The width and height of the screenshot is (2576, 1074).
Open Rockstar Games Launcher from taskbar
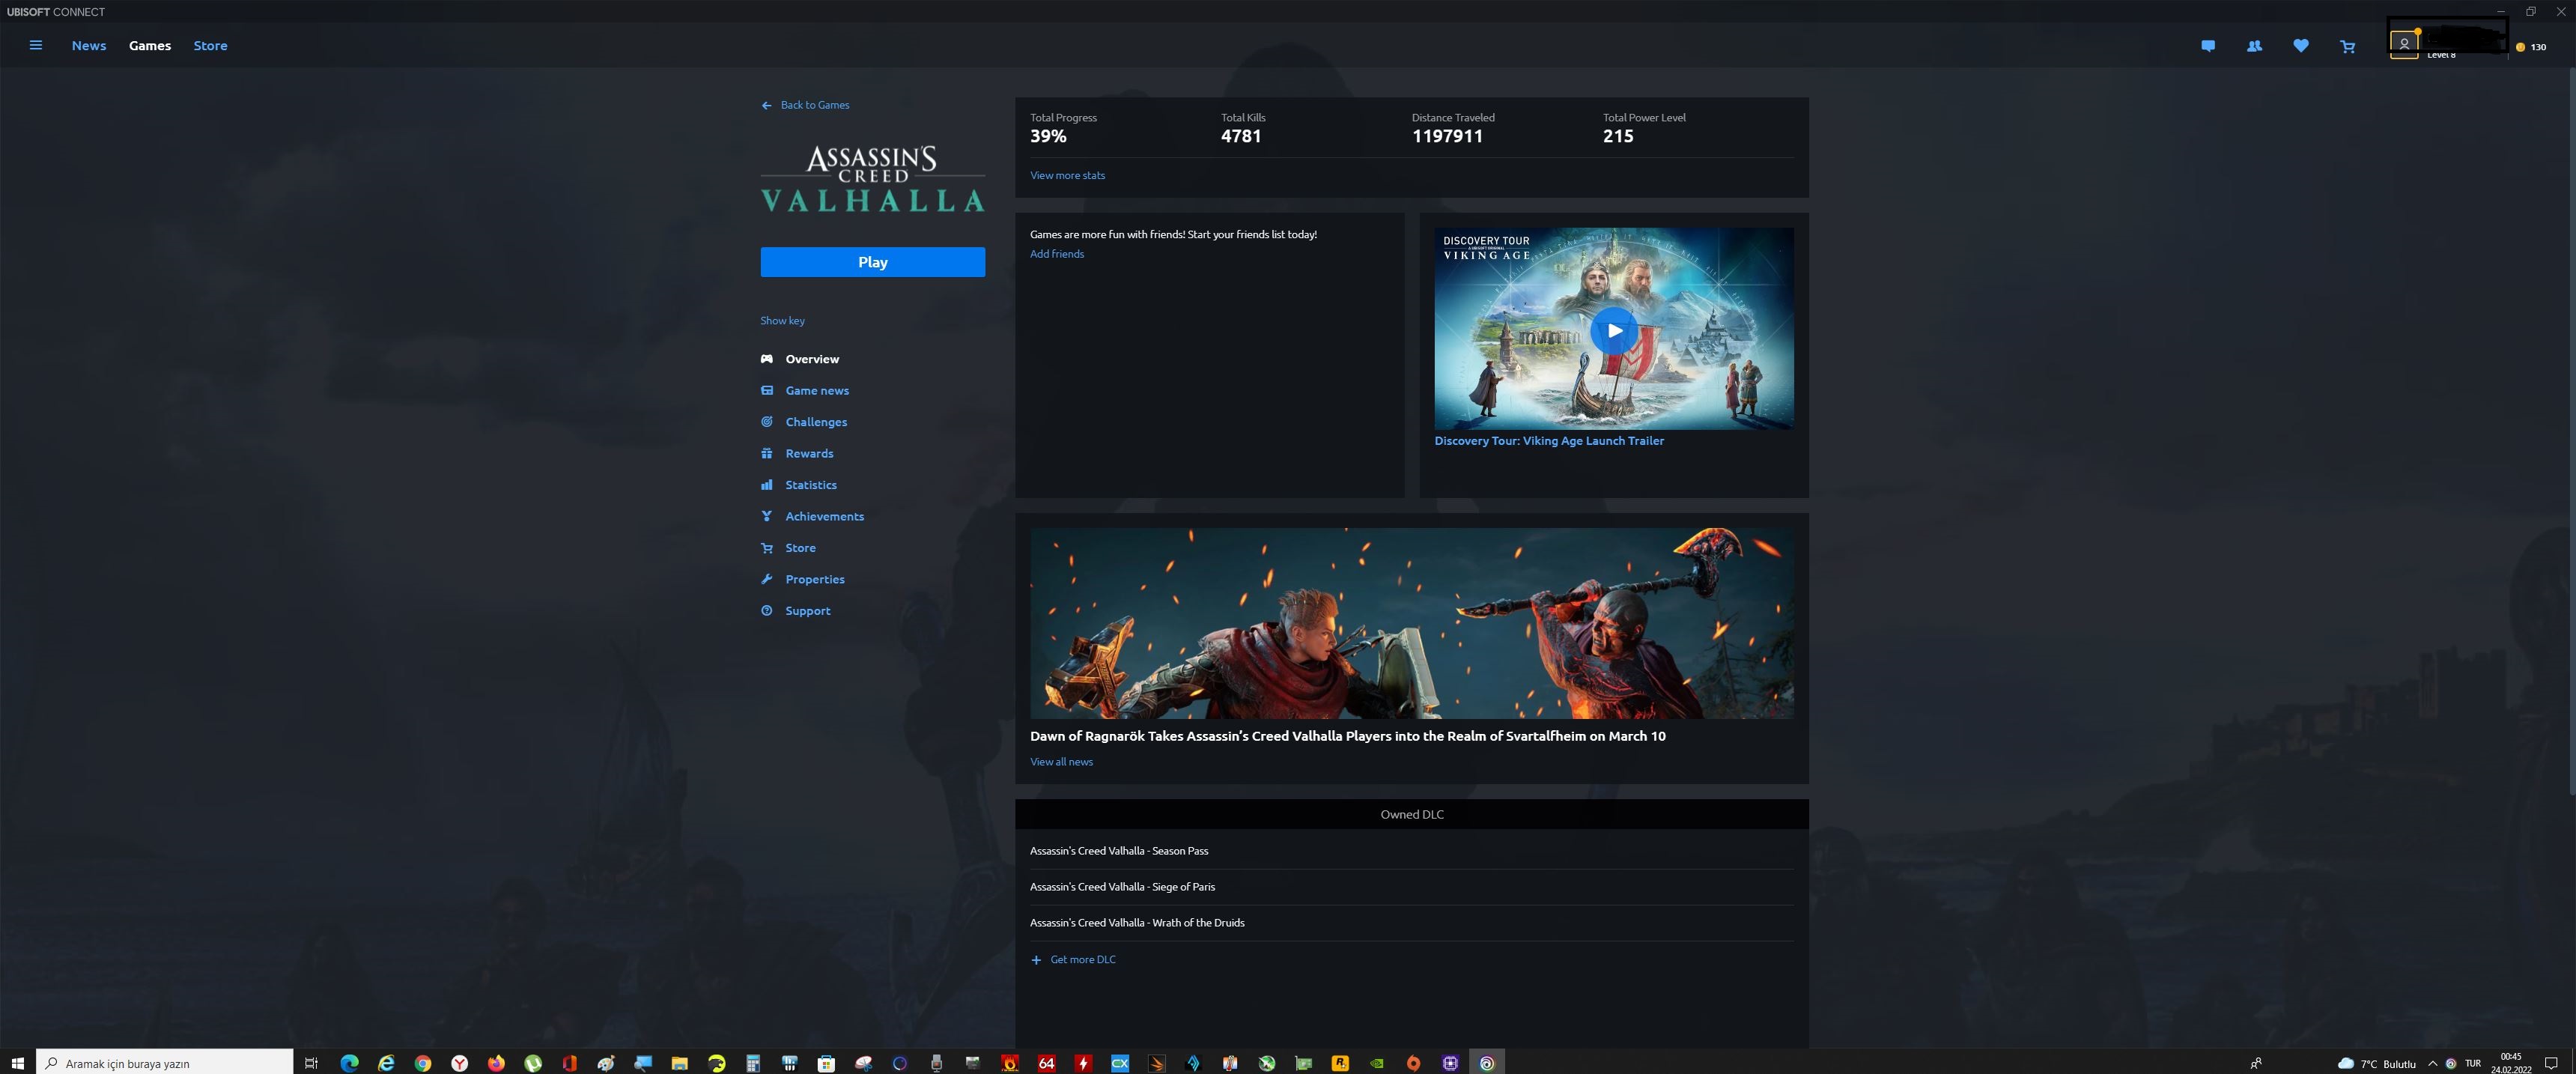1340,1063
